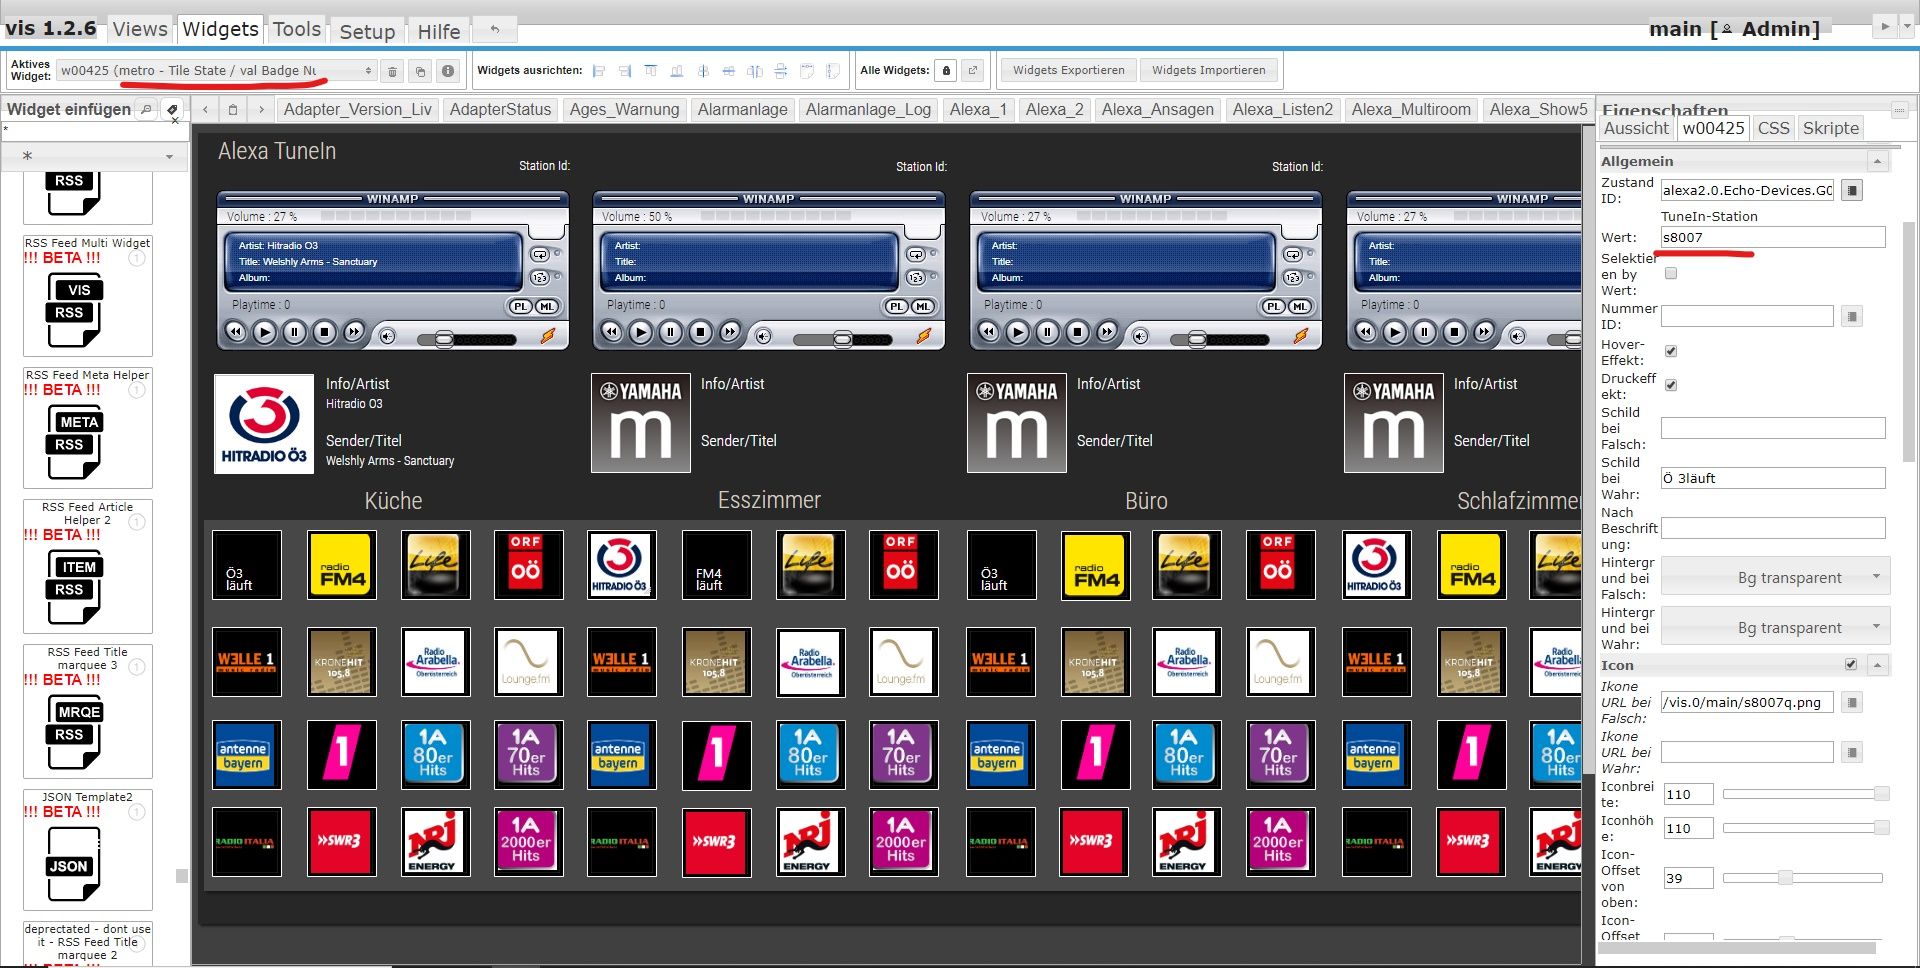Browse image for Ikone URL bei Falsch
This screenshot has height=968, width=1920.
(x=1852, y=702)
